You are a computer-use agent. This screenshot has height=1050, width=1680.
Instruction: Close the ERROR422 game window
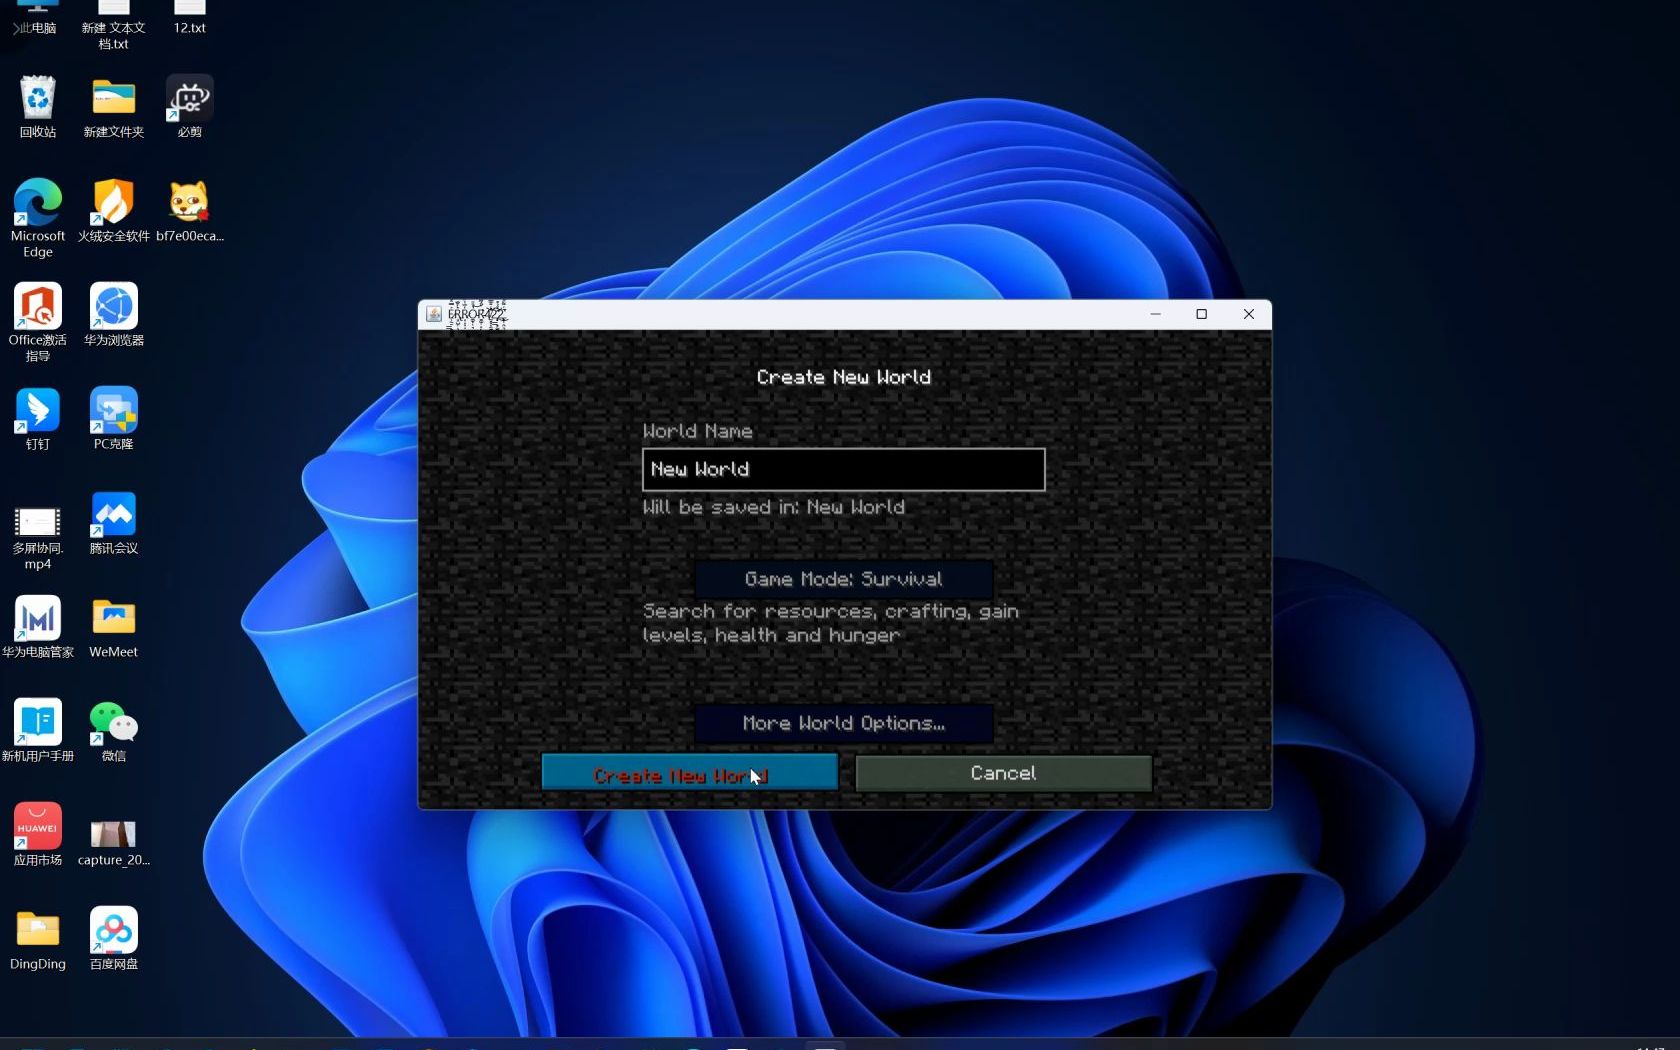coord(1249,314)
